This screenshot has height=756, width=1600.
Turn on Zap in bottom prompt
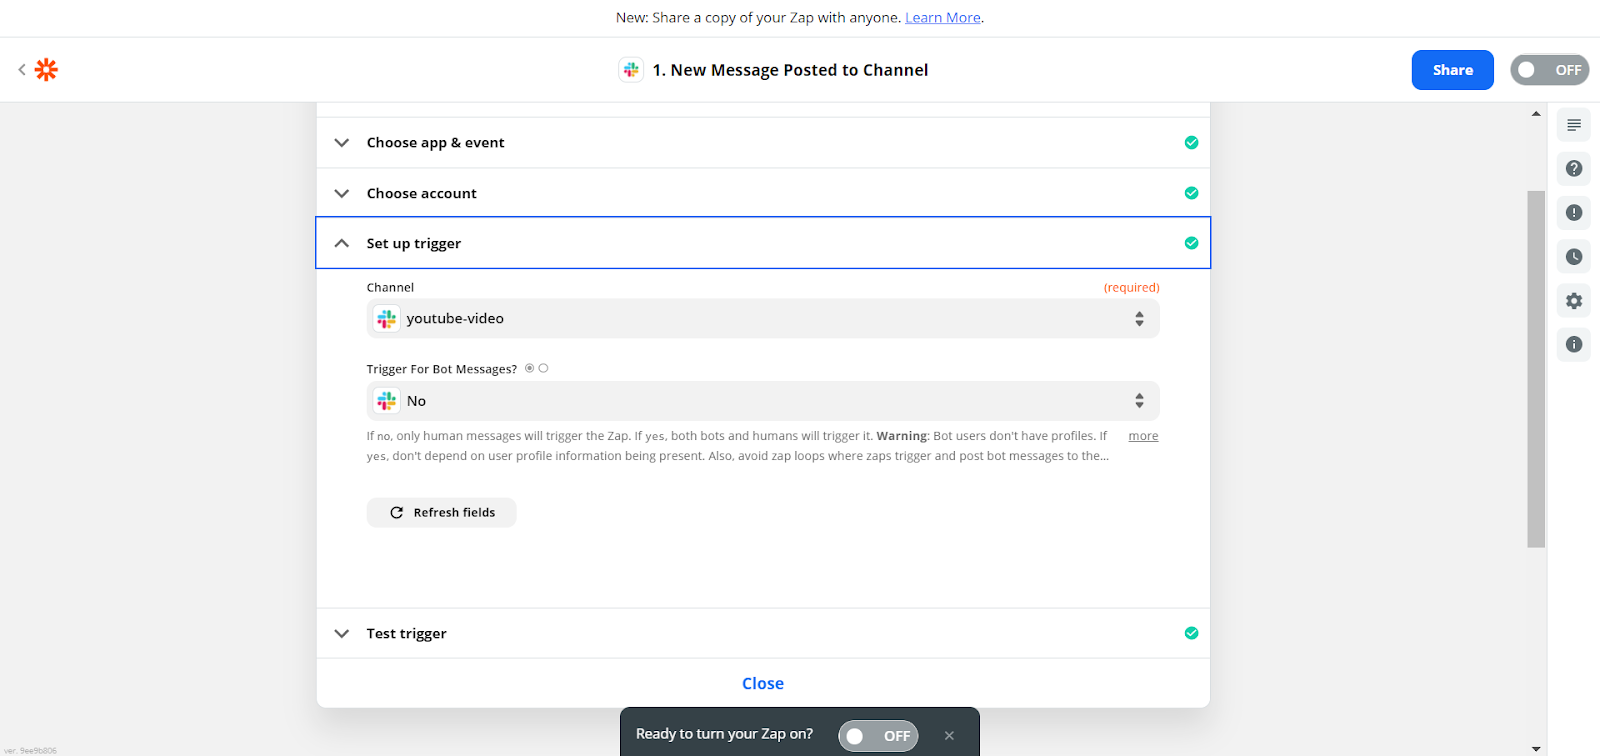click(878, 736)
